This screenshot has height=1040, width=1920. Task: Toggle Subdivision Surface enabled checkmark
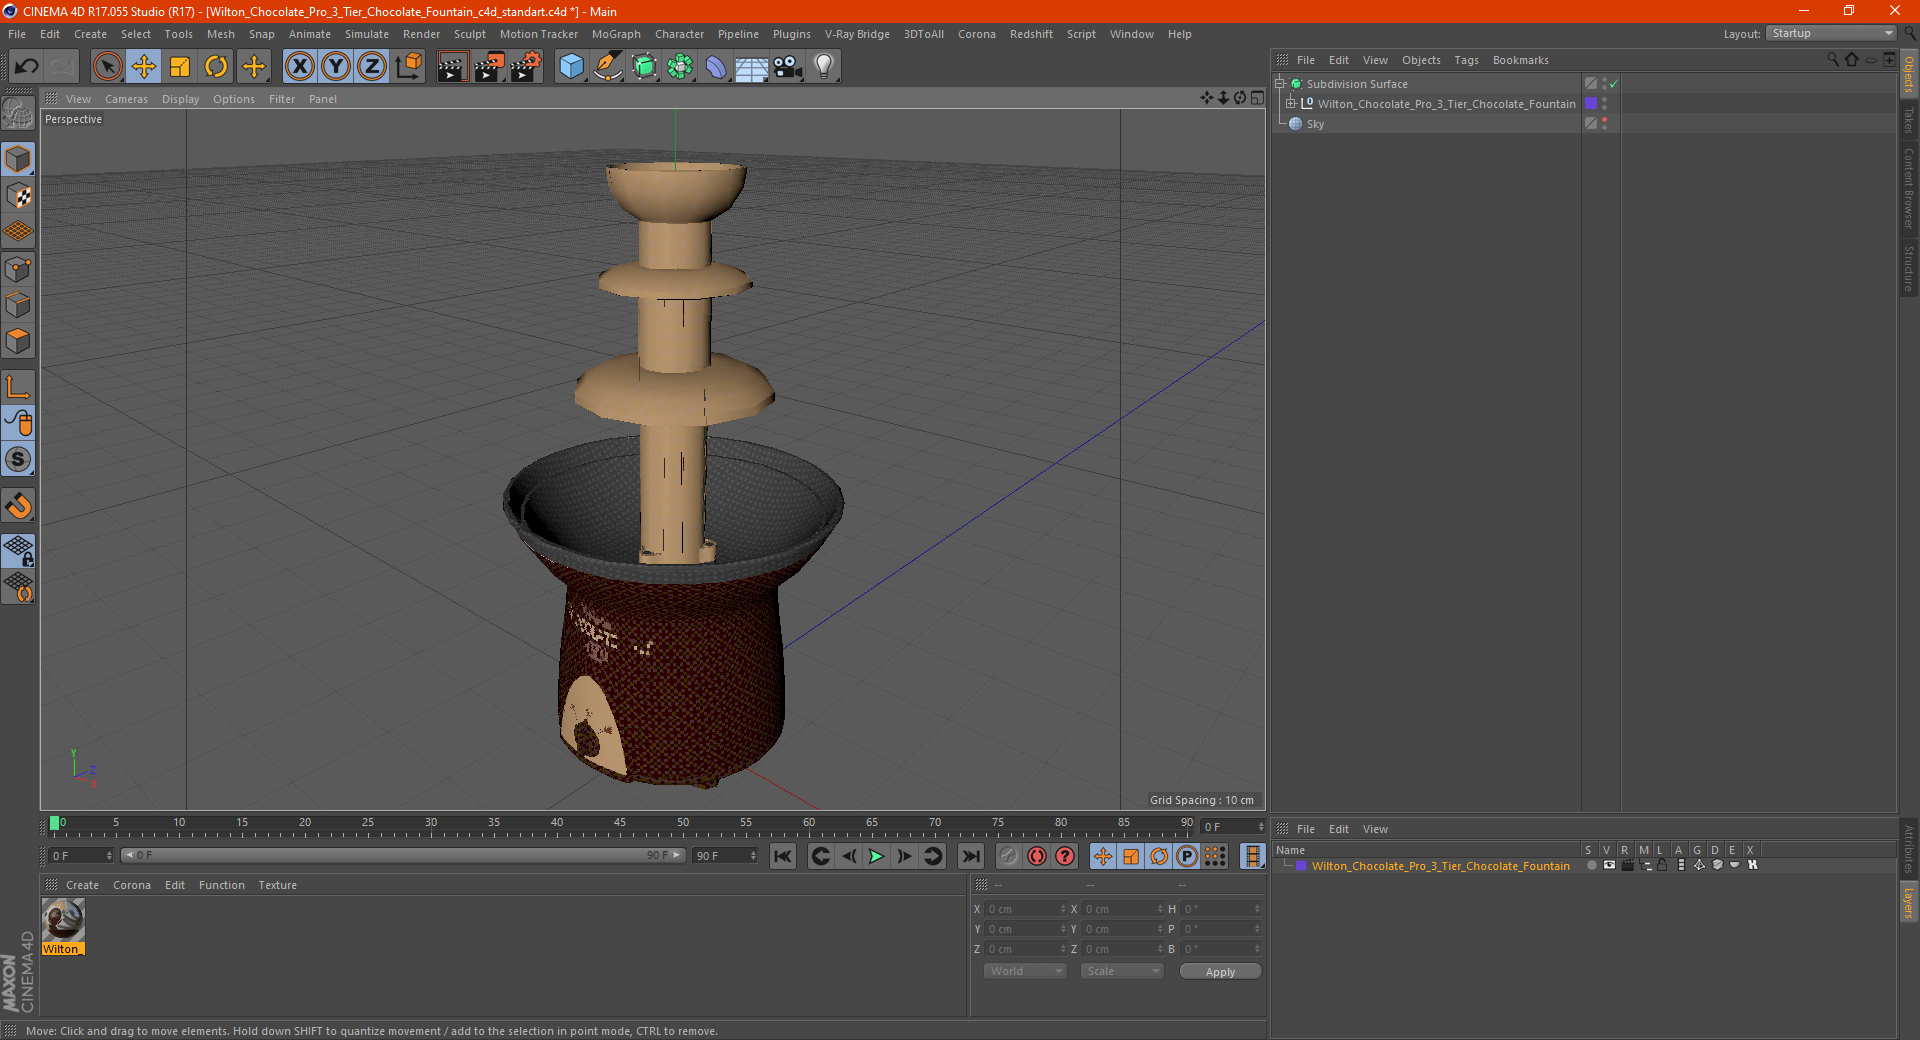[1613, 84]
